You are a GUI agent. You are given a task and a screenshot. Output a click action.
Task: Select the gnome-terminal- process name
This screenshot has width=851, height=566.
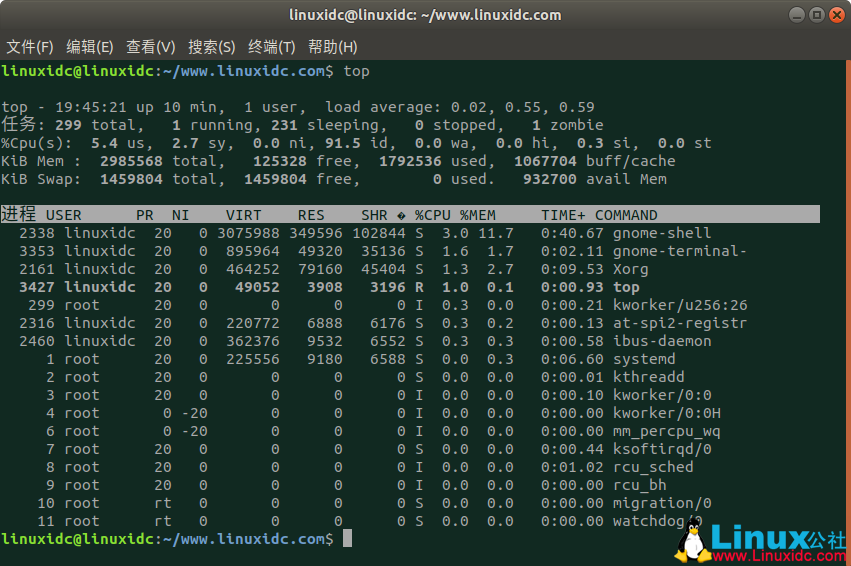tap(680, 251)
